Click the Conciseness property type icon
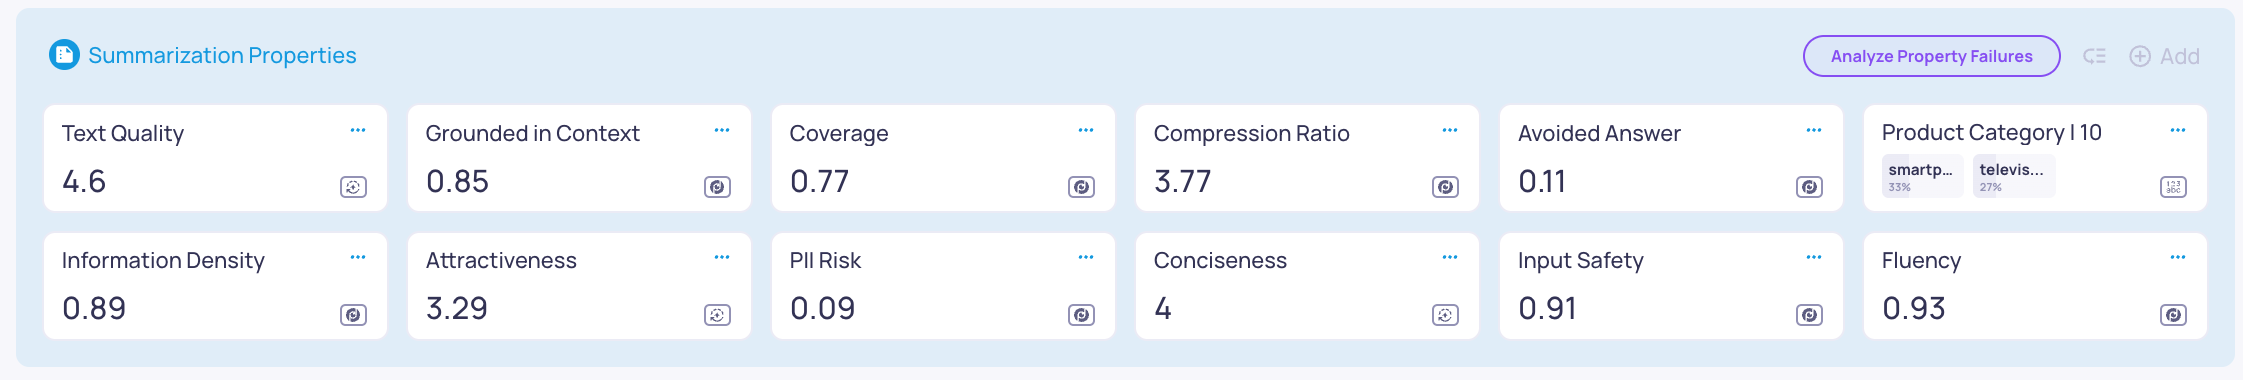The width and height of the screenshot is (2243, 380). [1445, 315]
